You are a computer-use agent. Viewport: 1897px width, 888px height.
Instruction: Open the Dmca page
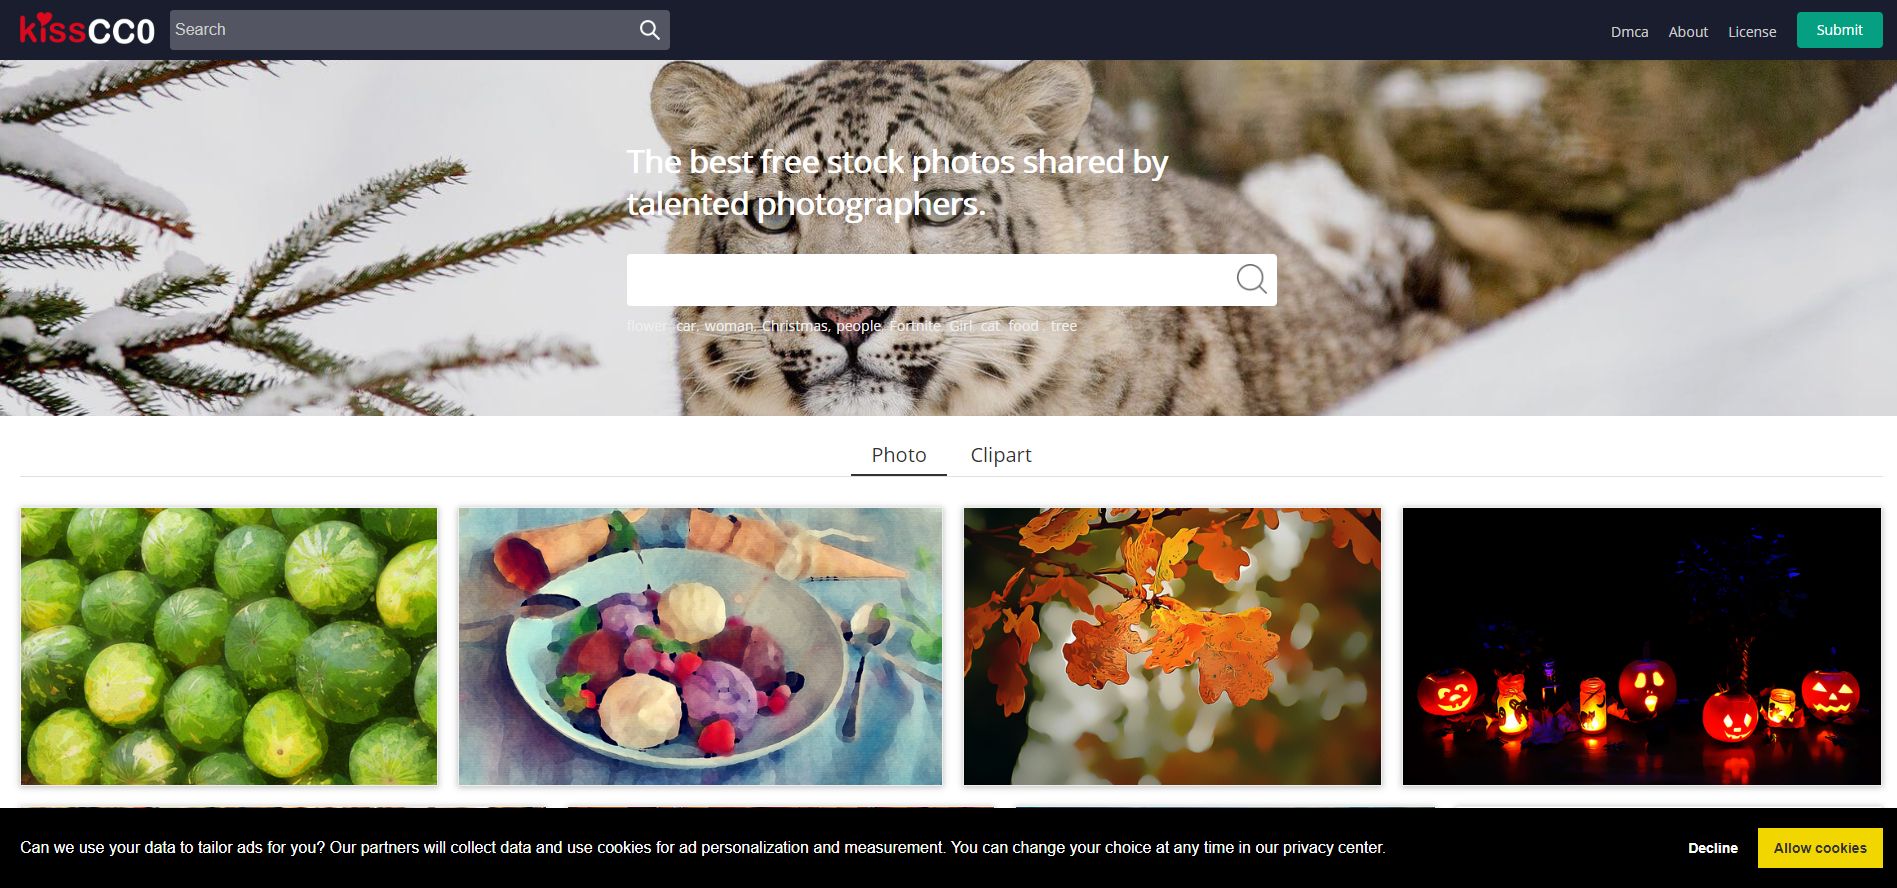[x=1629, y=31]
